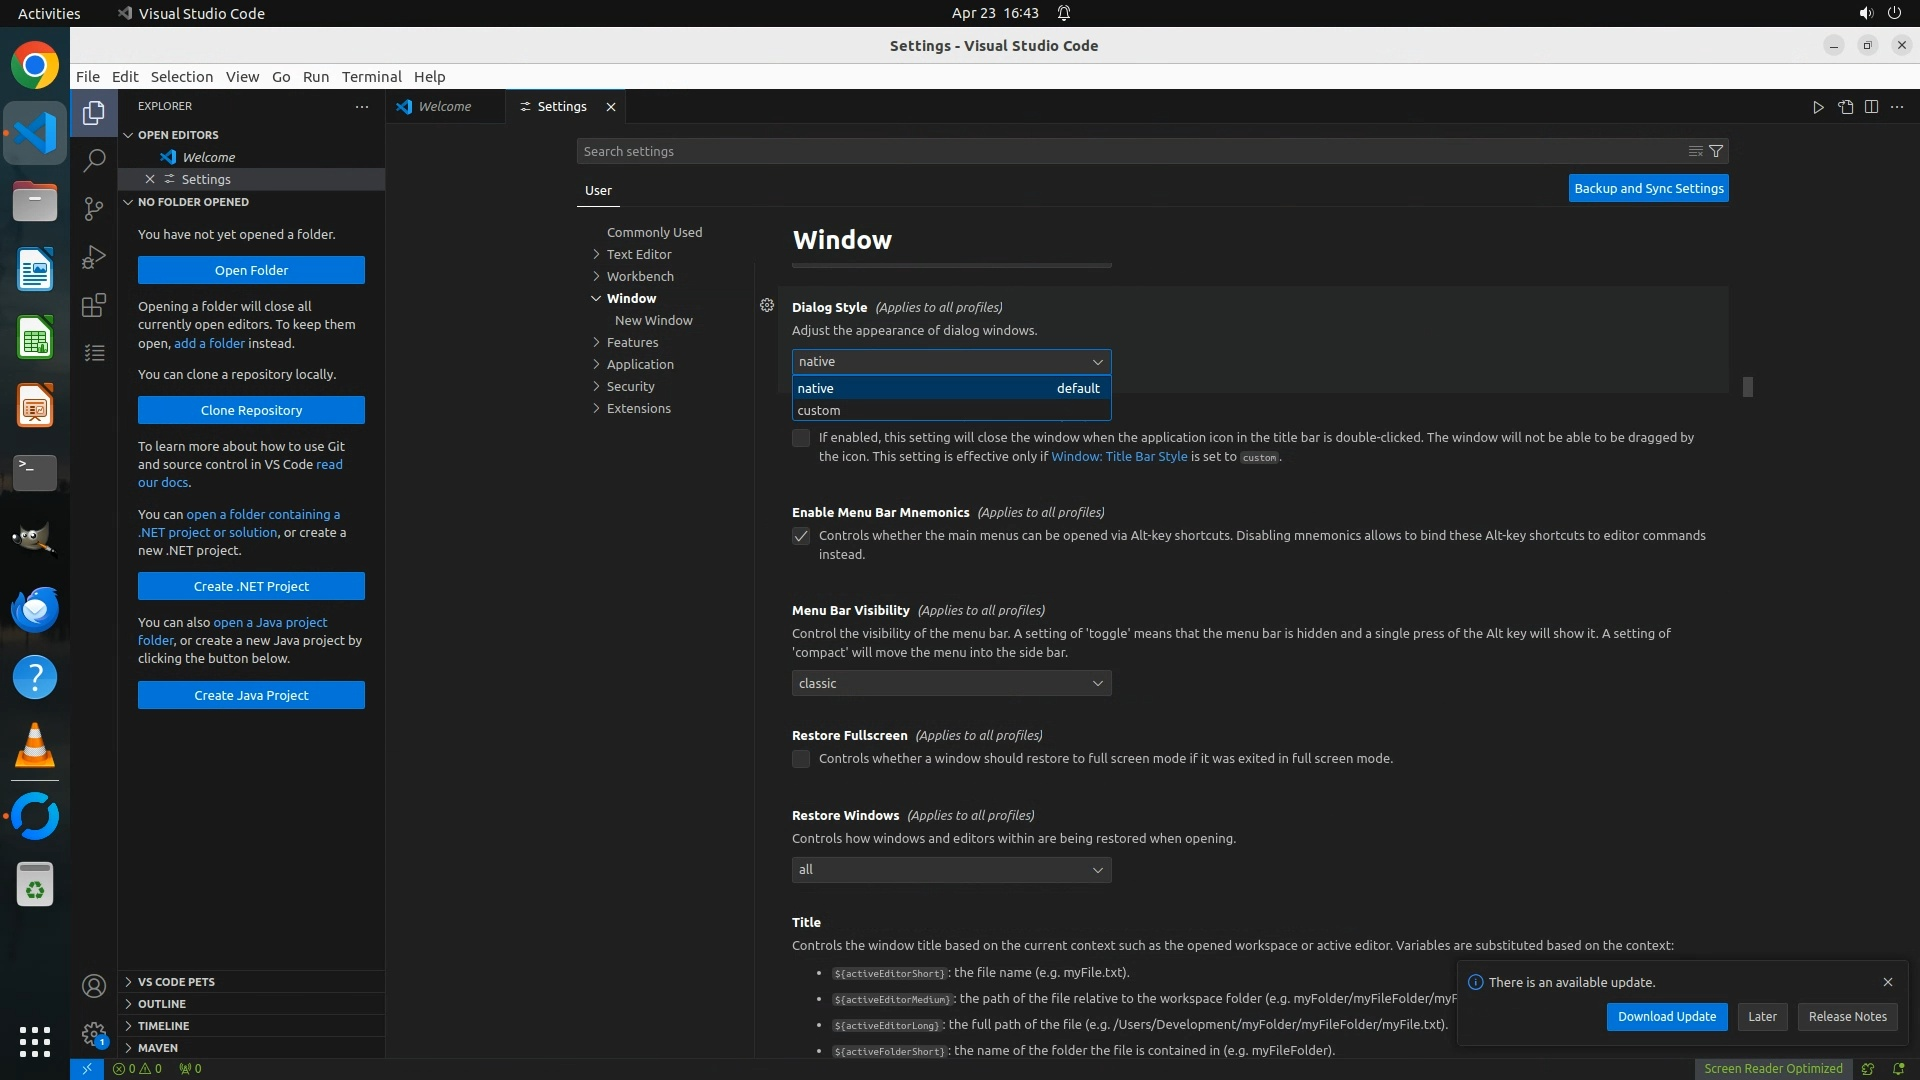Disable Enable Menu Bar Mnemonics checkbox
Screen dimensions: 1920x1080
click(x=801, y=536)
